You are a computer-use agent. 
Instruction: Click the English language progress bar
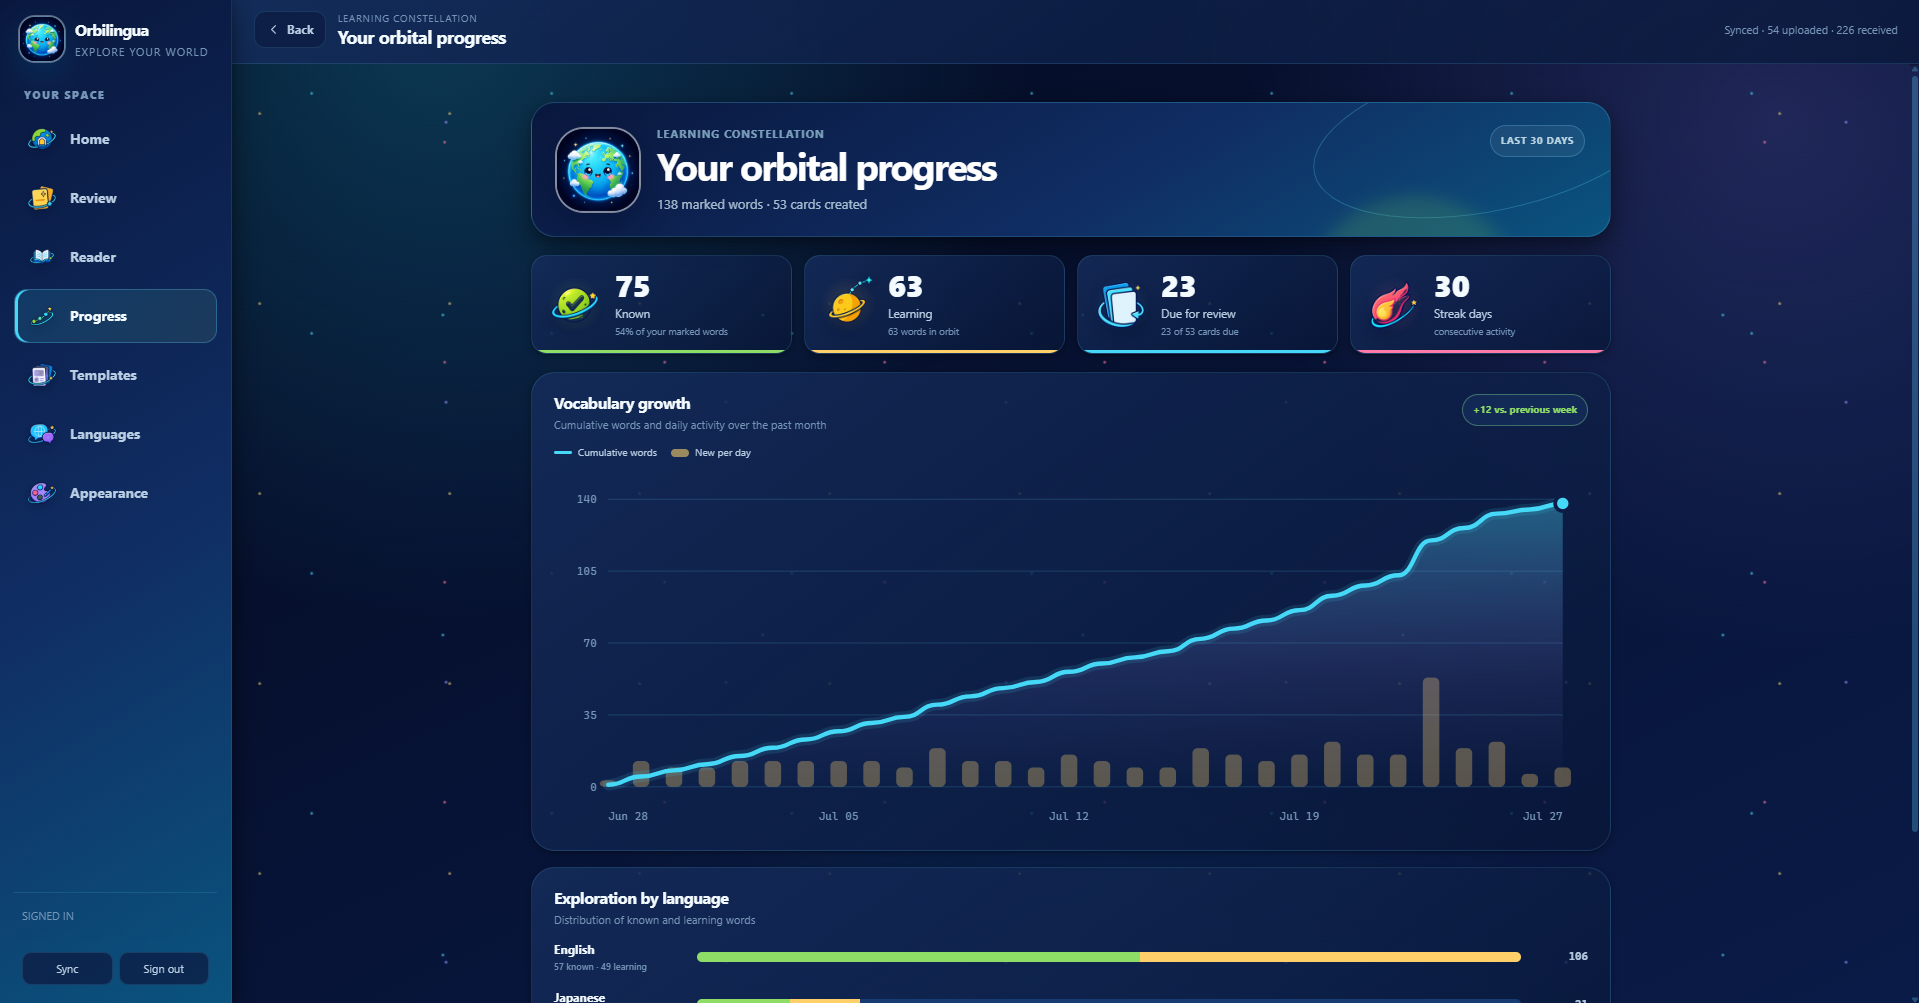[1109, 957]
